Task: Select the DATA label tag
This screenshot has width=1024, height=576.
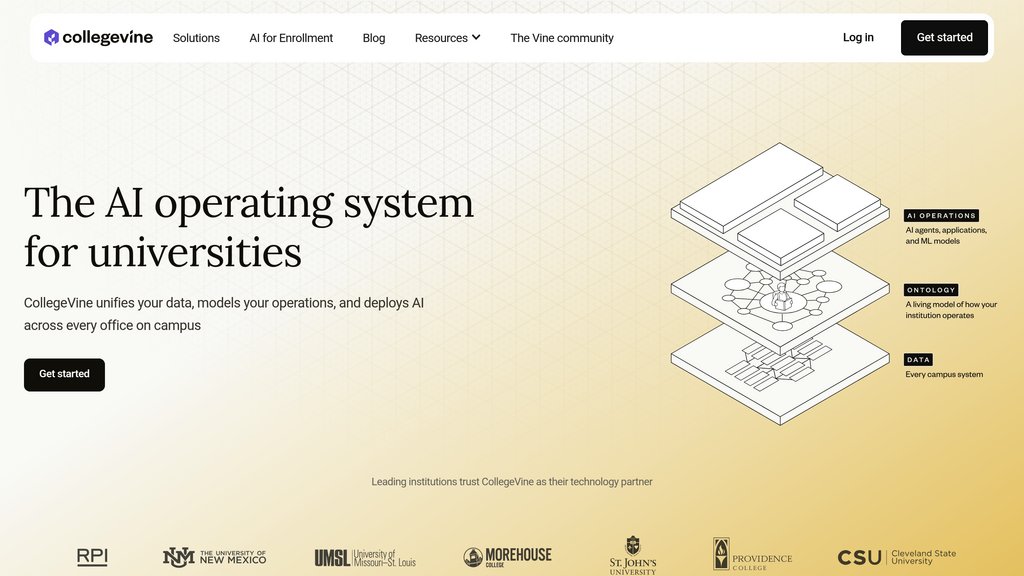Action: coord(918,360)
